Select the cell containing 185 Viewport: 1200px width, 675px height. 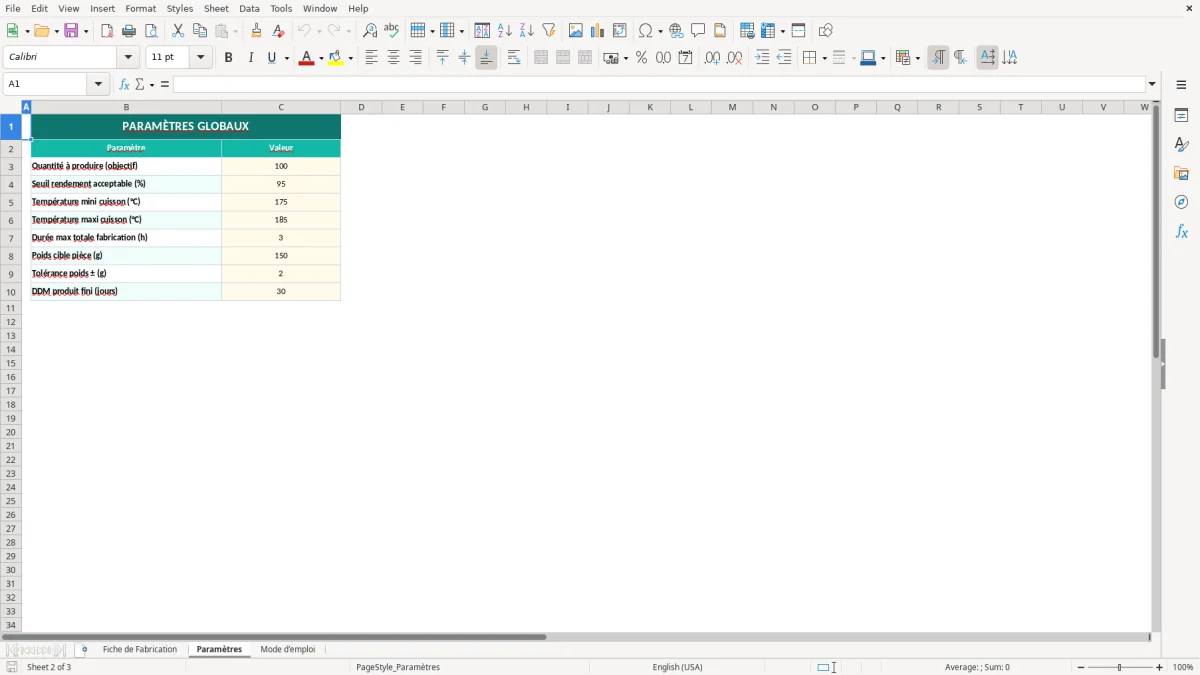[x=281, y=220]
